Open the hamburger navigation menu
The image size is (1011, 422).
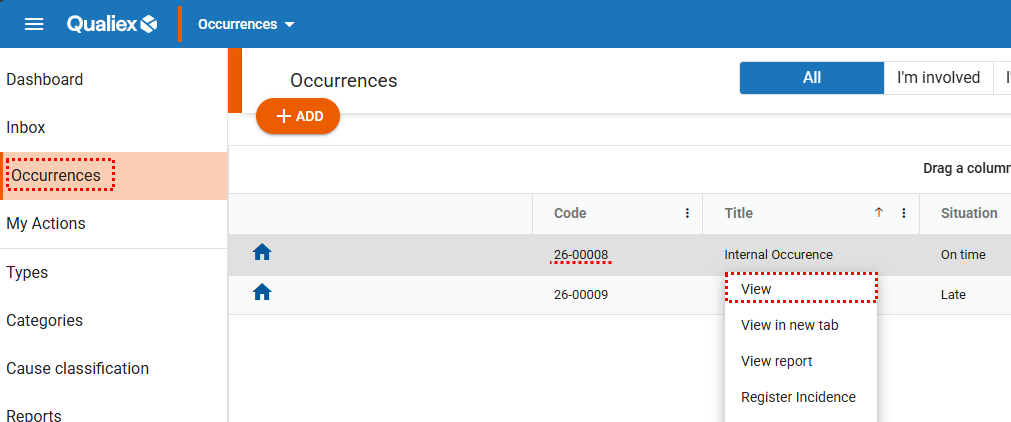[34, 24]
